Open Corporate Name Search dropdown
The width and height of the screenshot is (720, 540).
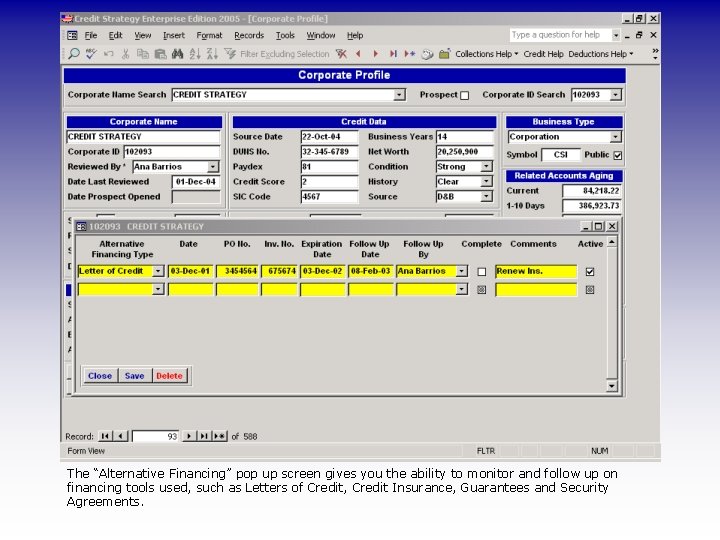[399, 95]
